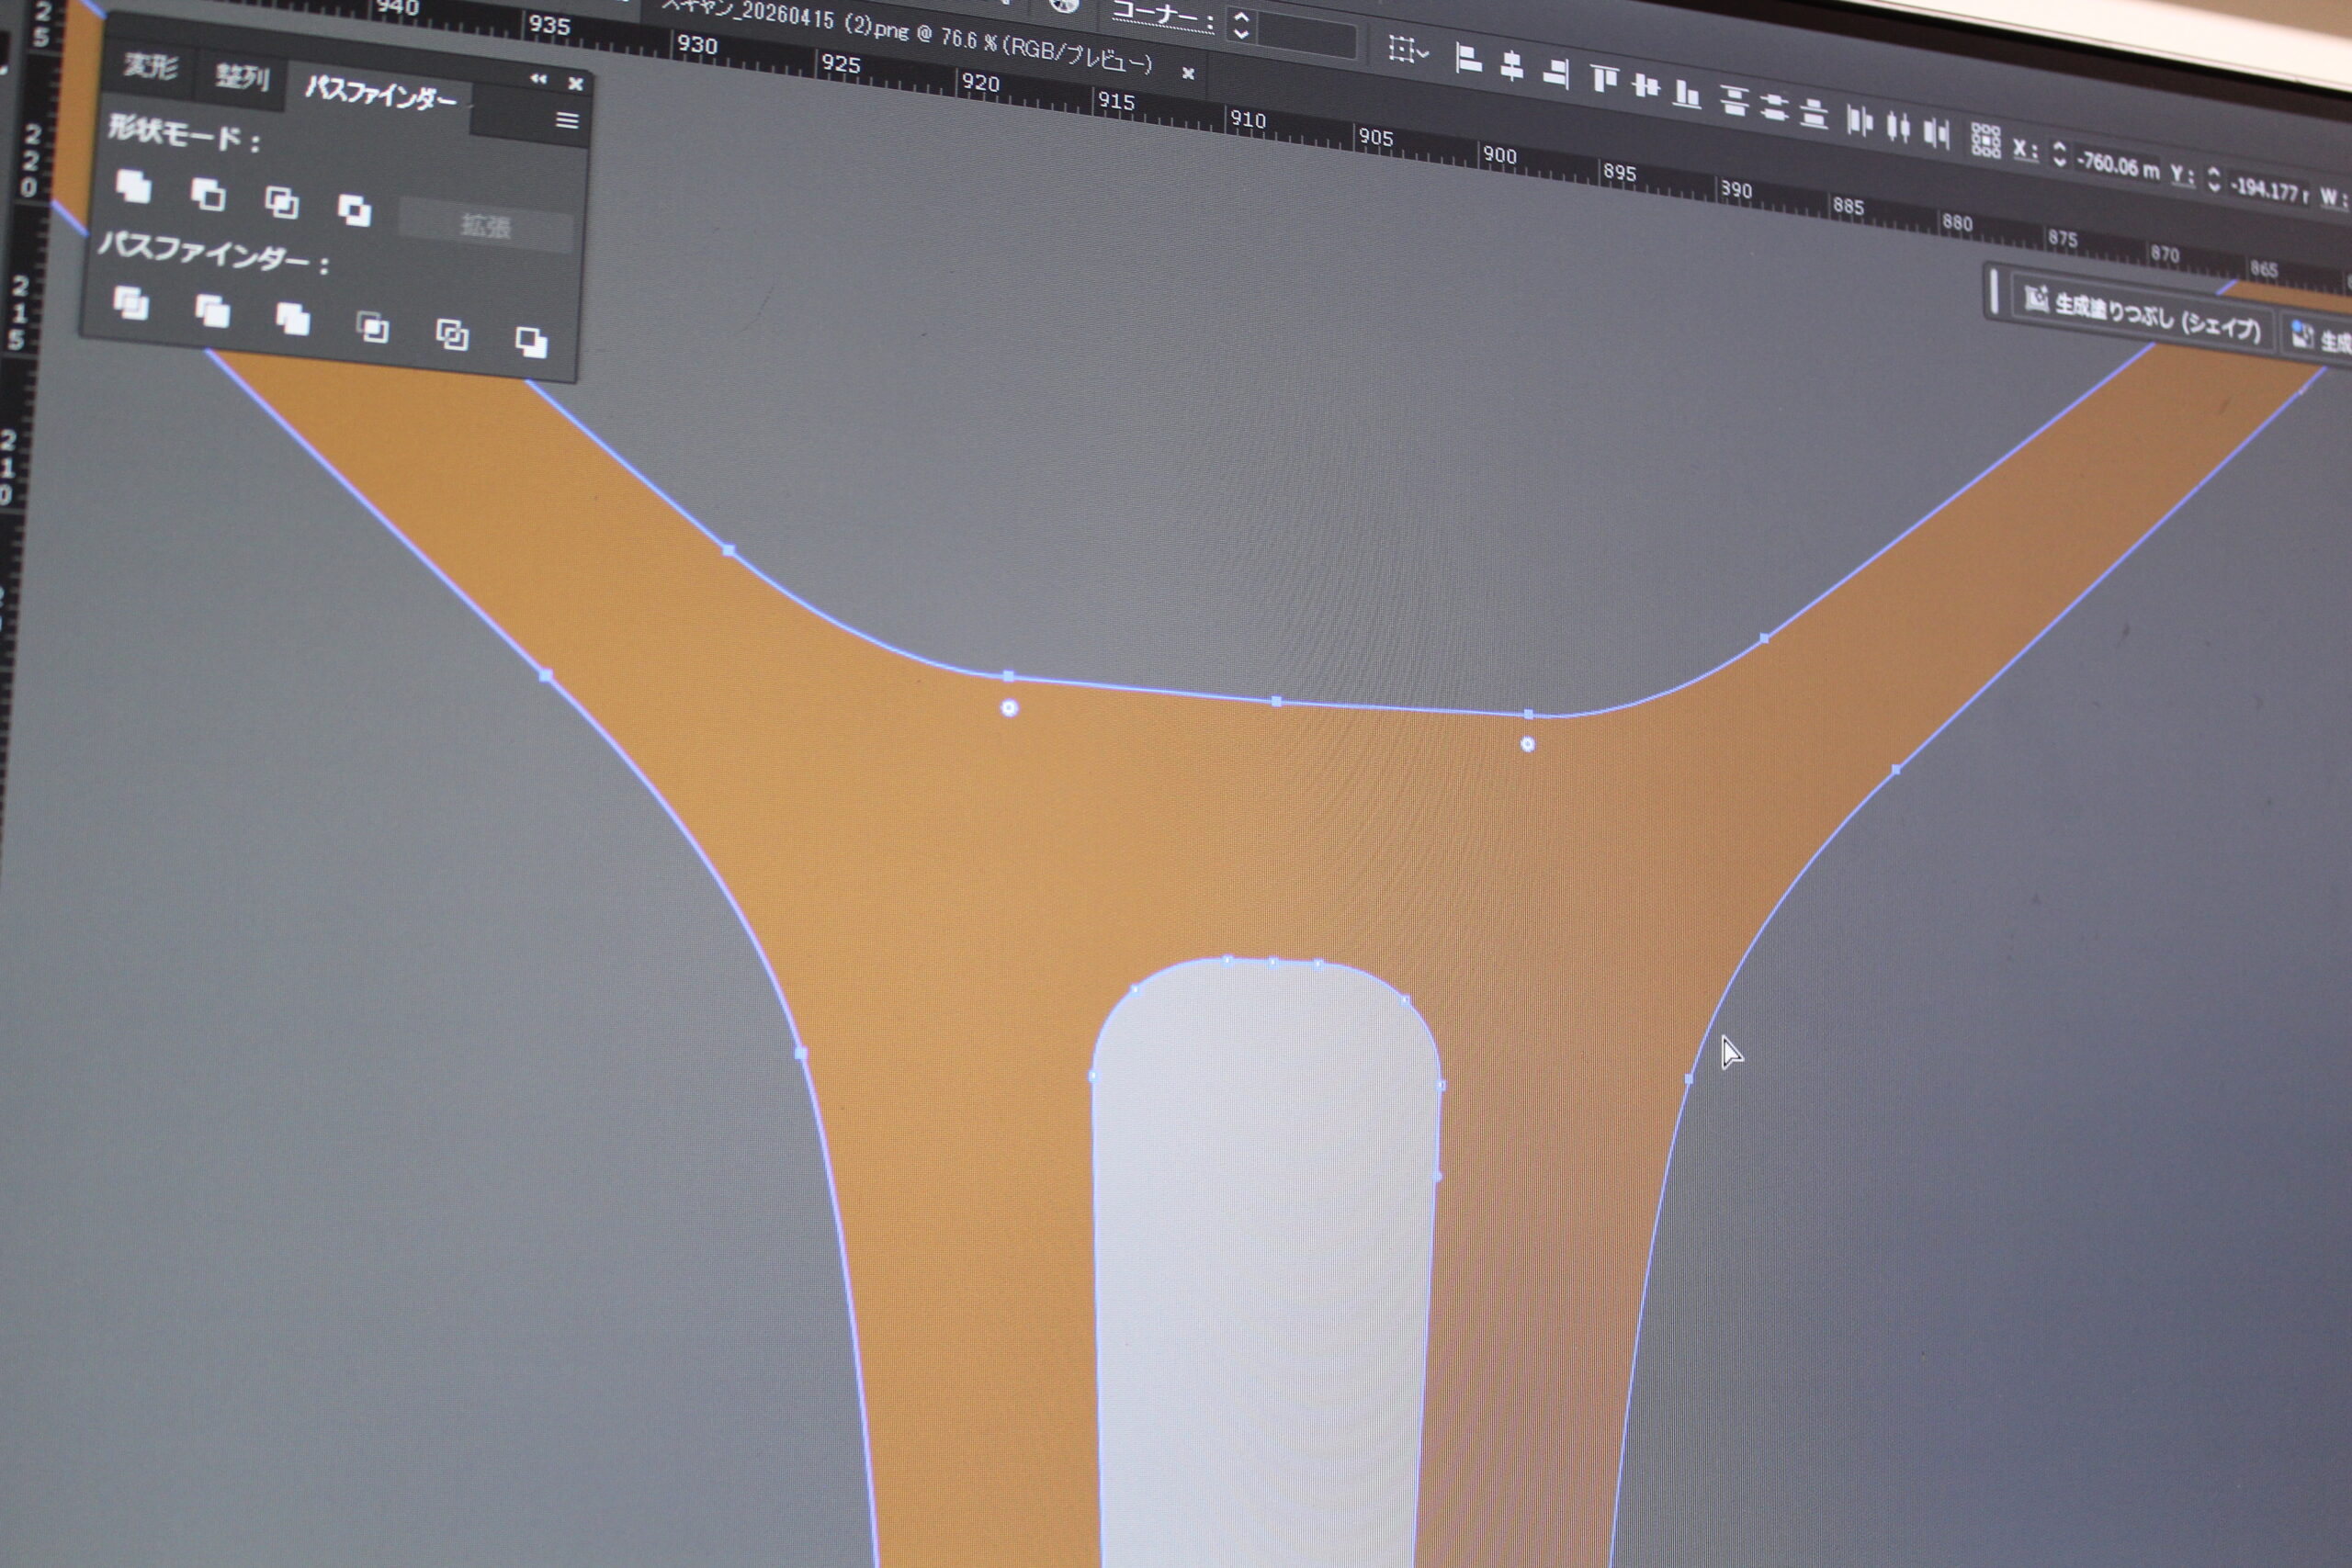The height and width of the screenshot is (1568, 2352).
Task: Apply Intersect shape mode
Action: click(282, 202)
